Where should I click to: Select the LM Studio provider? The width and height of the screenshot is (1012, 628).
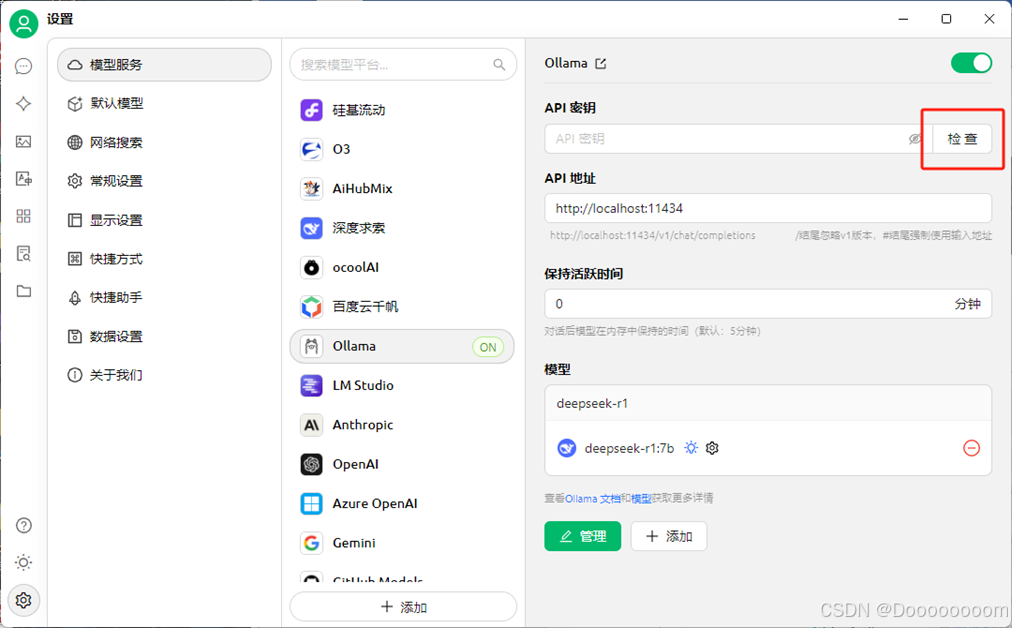click(x=403, y=386)
